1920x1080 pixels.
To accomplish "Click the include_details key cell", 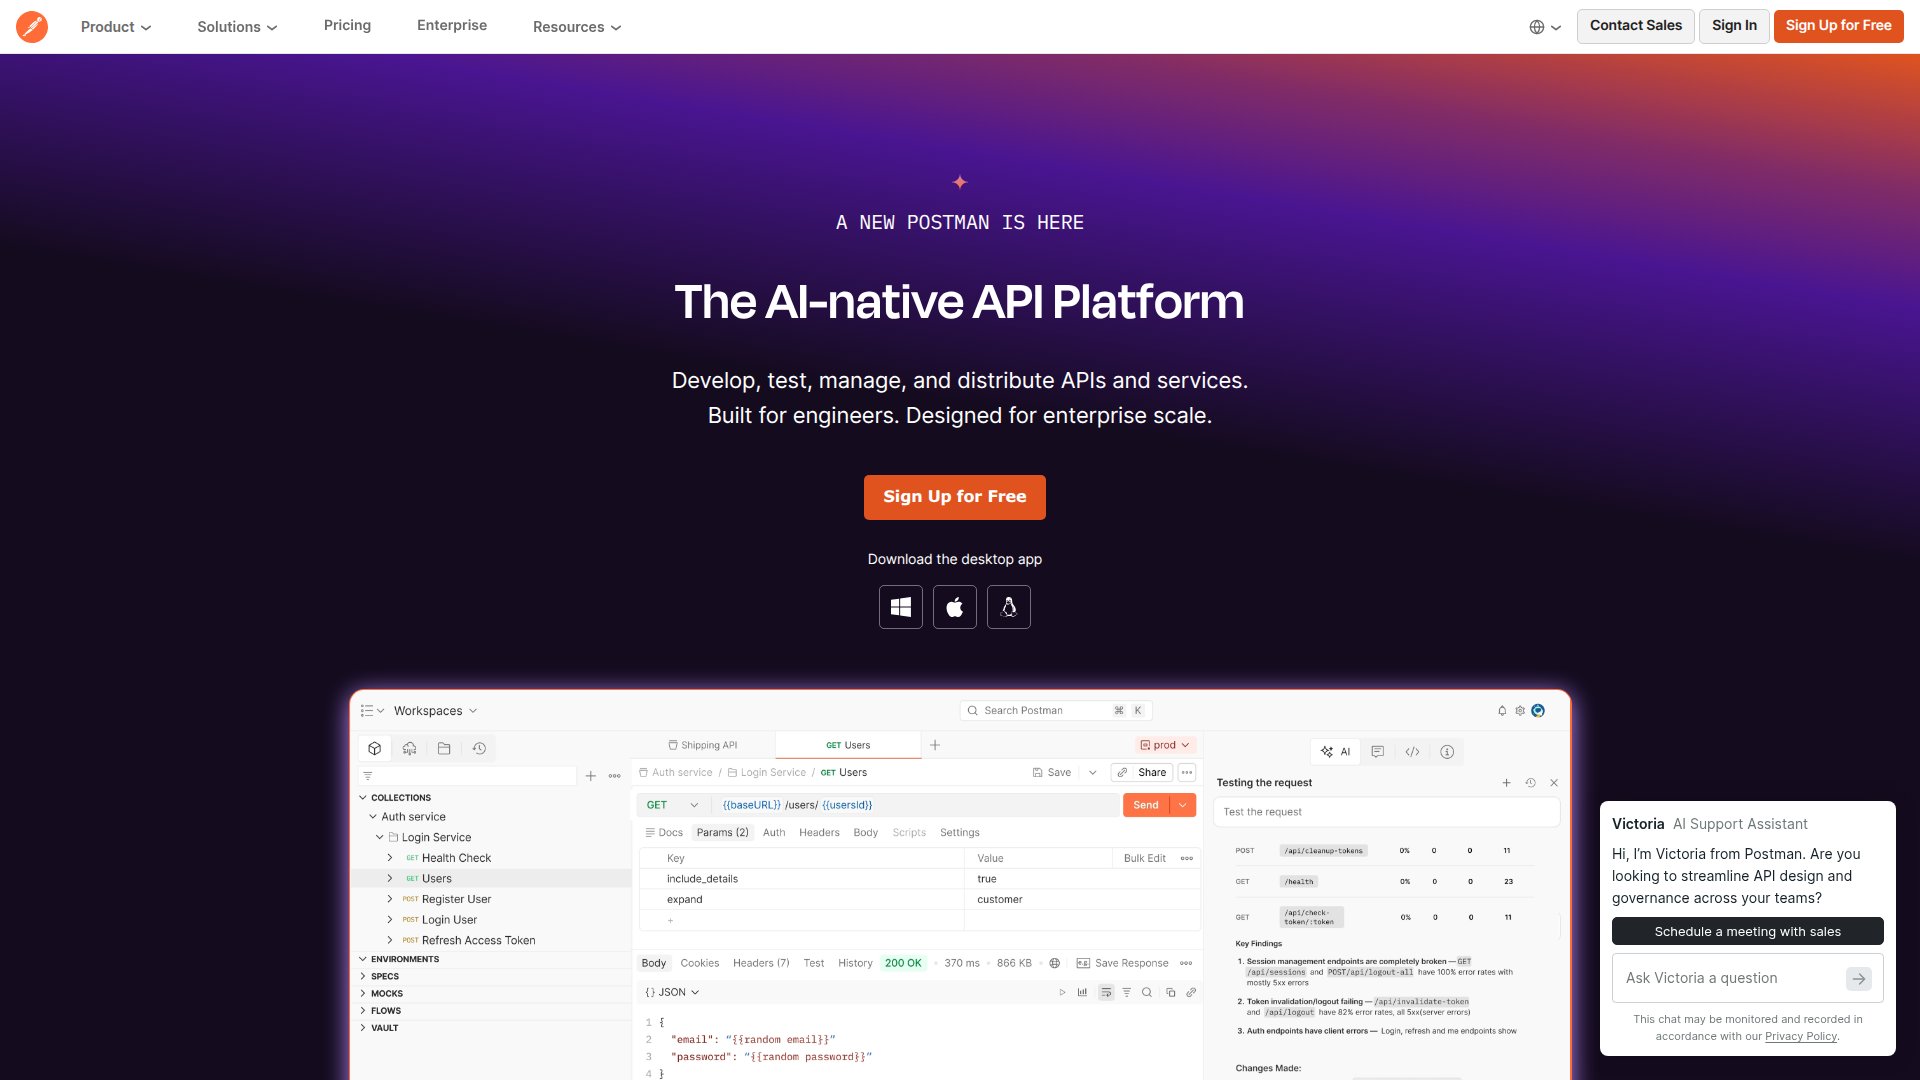I will 802,879.
